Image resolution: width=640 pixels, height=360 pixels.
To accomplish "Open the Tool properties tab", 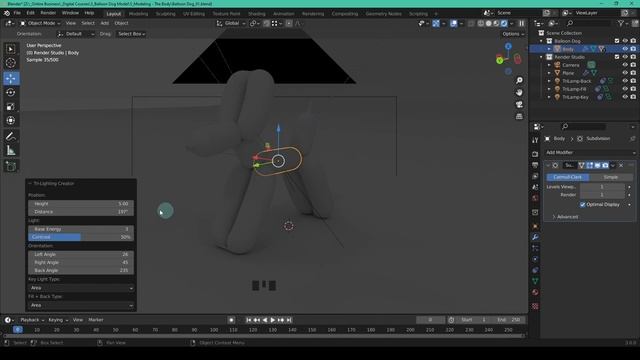I will (x=535, y=140).
